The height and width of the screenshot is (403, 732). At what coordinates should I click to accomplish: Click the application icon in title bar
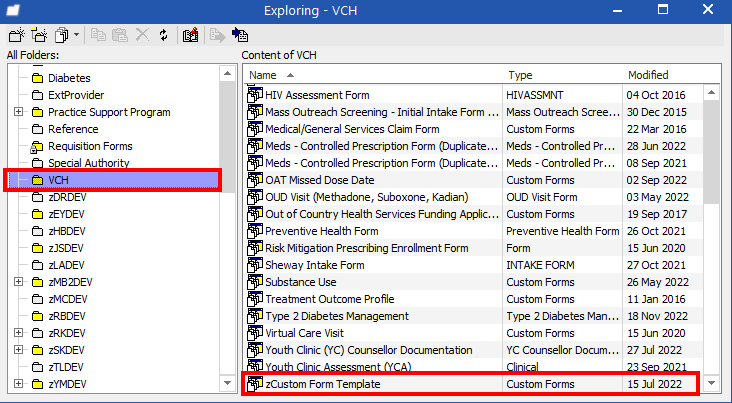pyautogui.click(x=13, y=10)
